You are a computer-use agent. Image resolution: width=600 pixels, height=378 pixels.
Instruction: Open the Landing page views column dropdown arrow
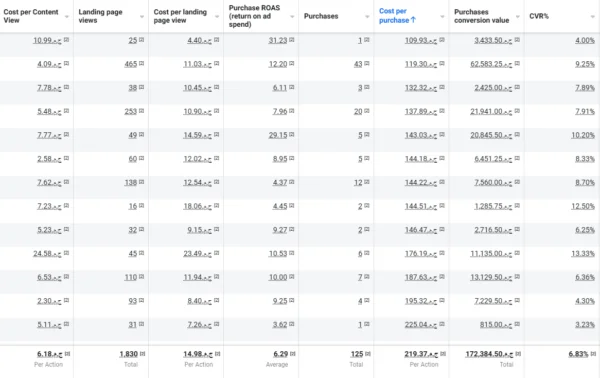click(142, 16)
